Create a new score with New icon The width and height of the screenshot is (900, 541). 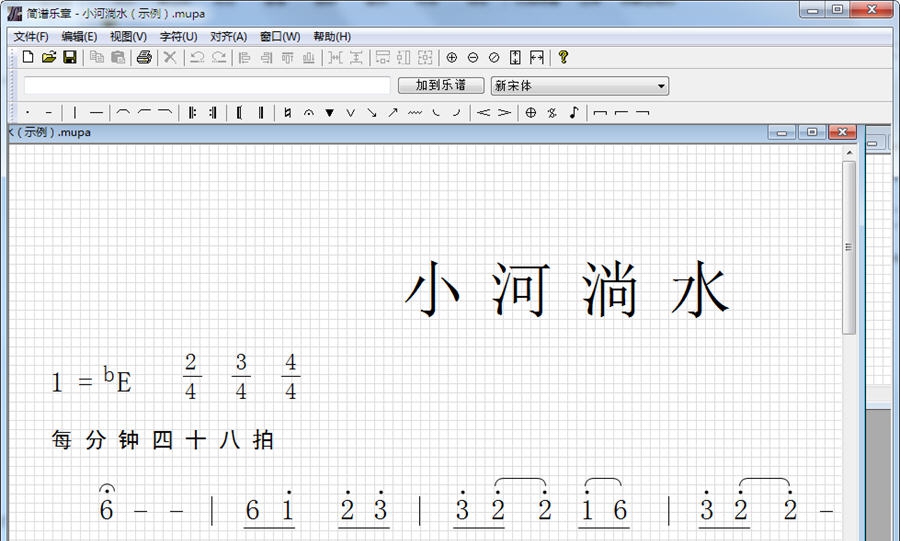[x=28, y=57]
